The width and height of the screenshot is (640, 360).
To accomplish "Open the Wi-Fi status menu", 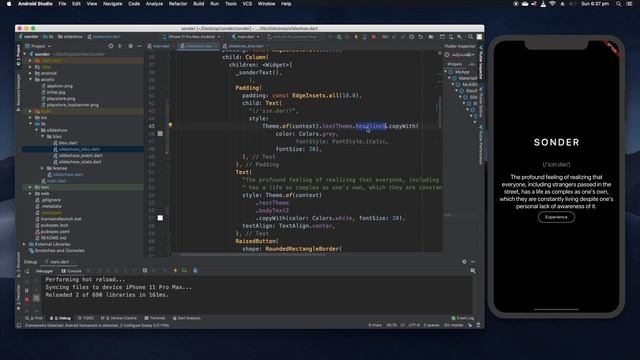I will pyautogui.click(x=553, y=4).
